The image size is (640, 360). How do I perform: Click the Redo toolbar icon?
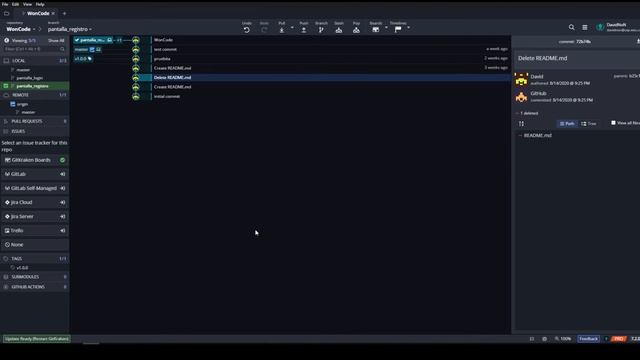pos(264,30)
